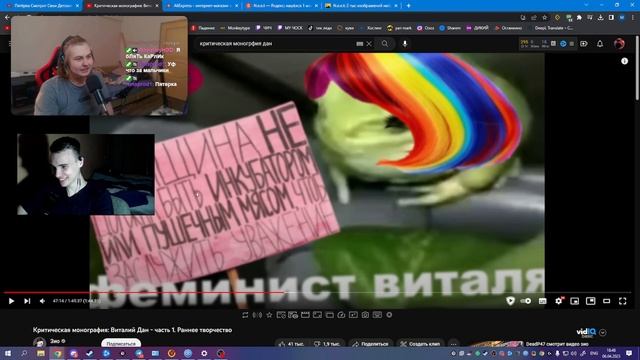This screenshot has width=640, height=360.
Task: Click the audio boost icon below player
Action: pyautogui.click(x=257, y=315)
